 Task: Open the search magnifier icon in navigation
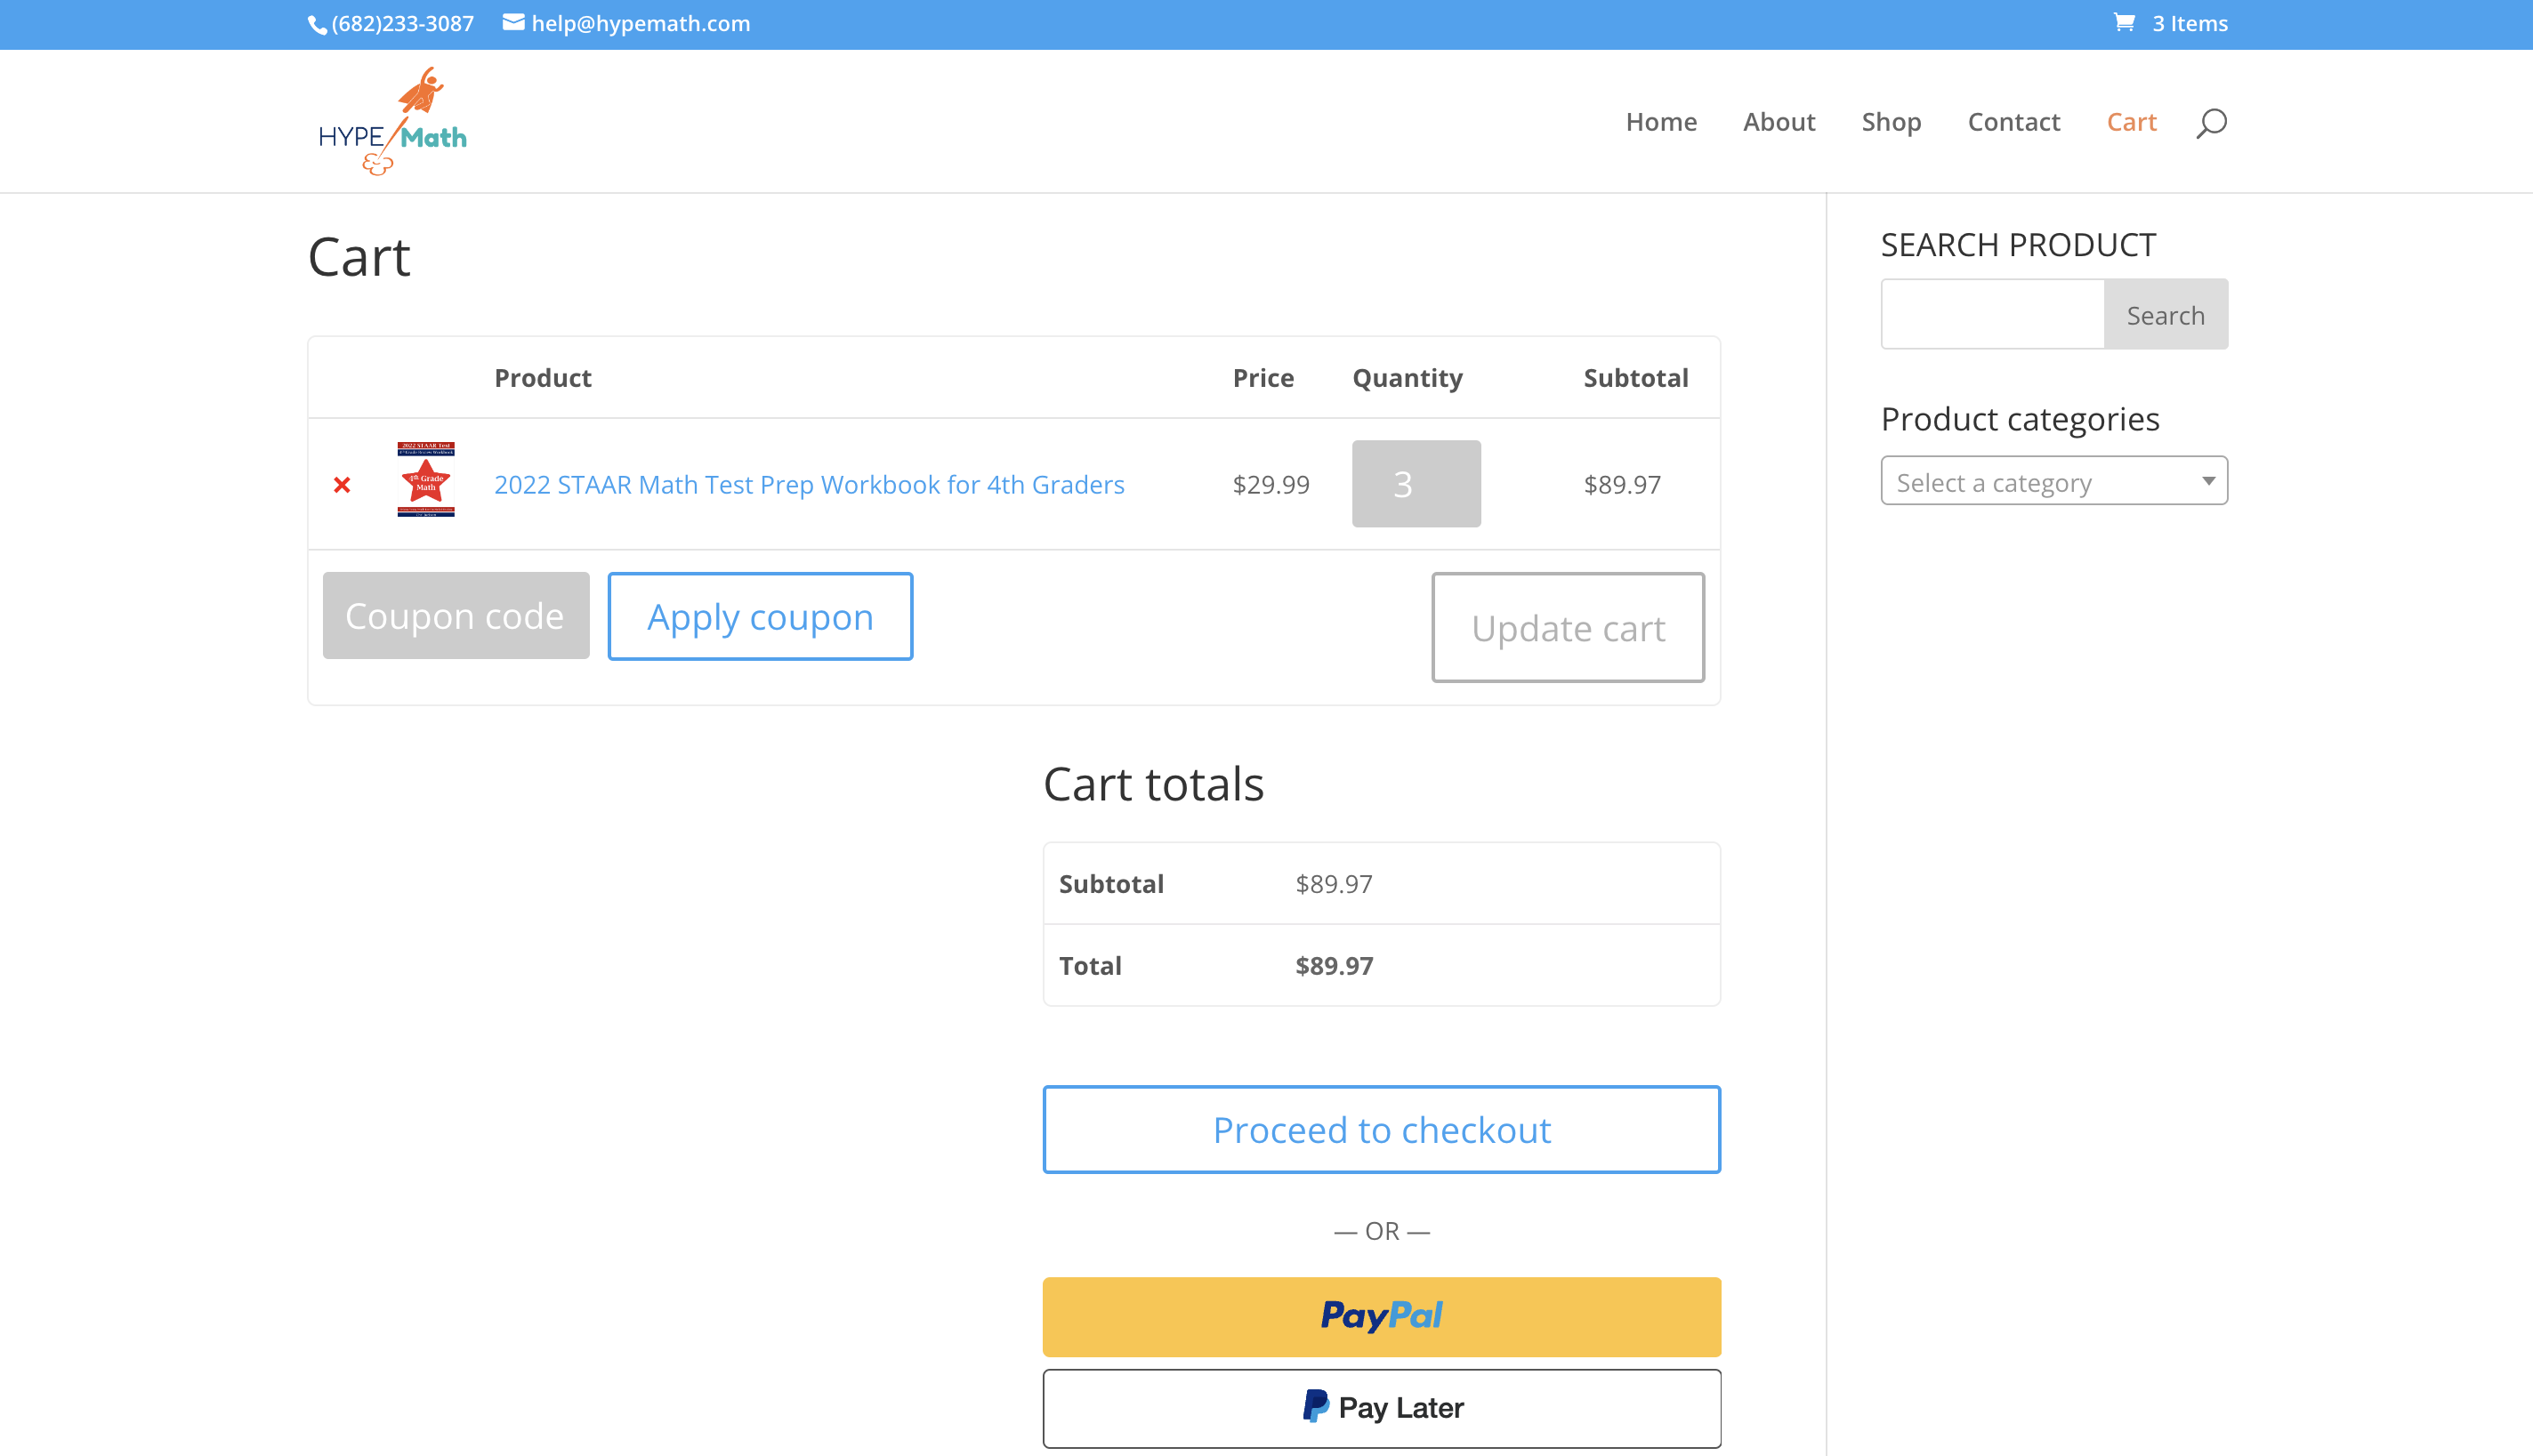2211,122
